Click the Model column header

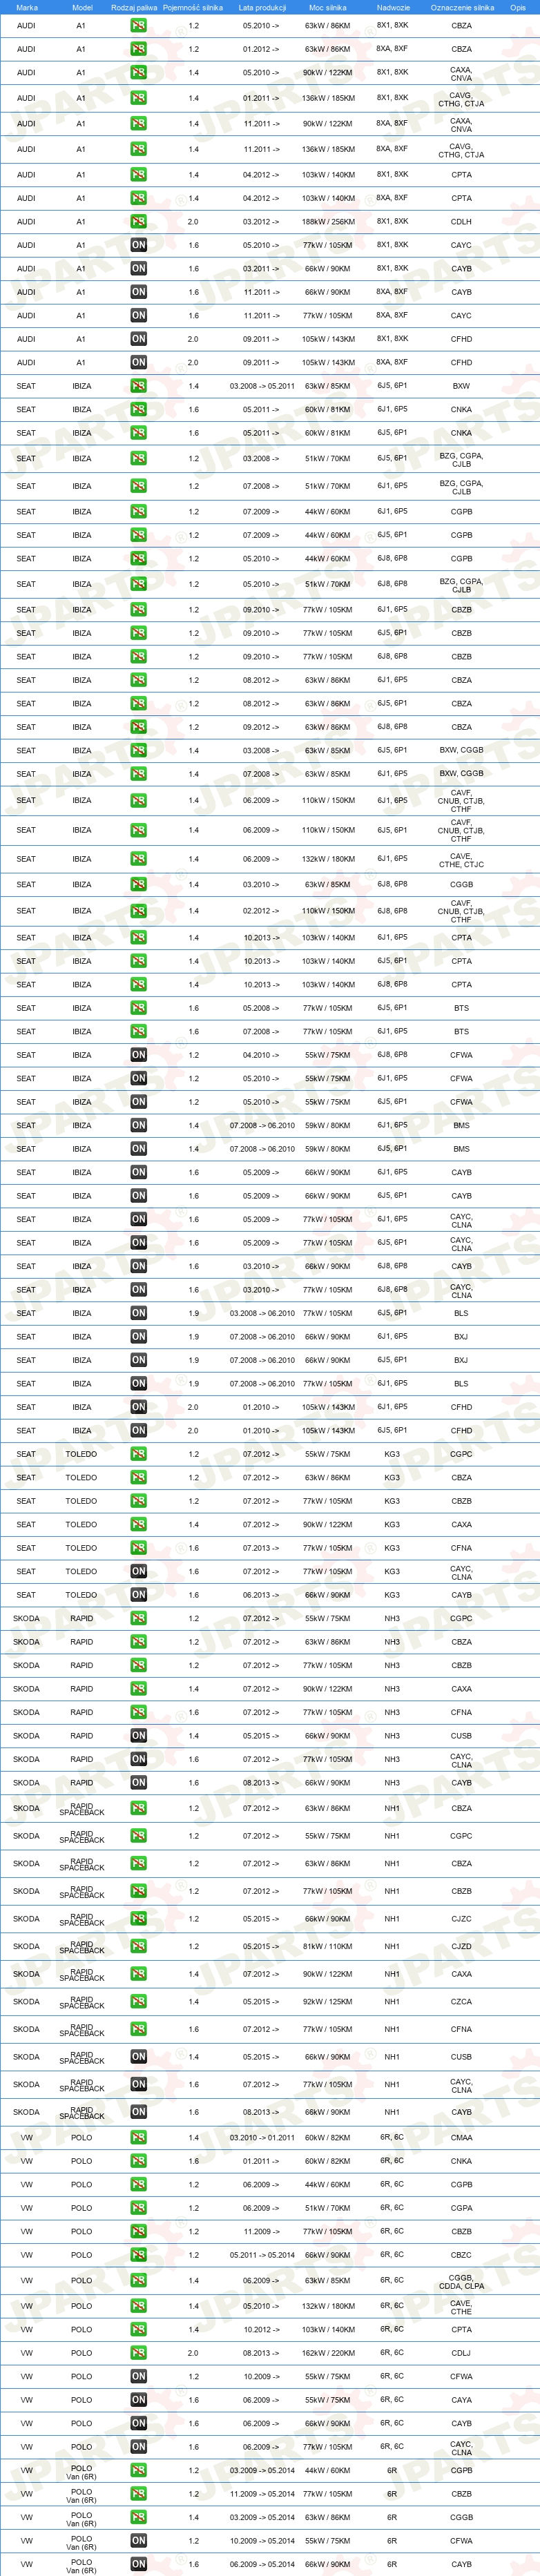click(82, 7)
